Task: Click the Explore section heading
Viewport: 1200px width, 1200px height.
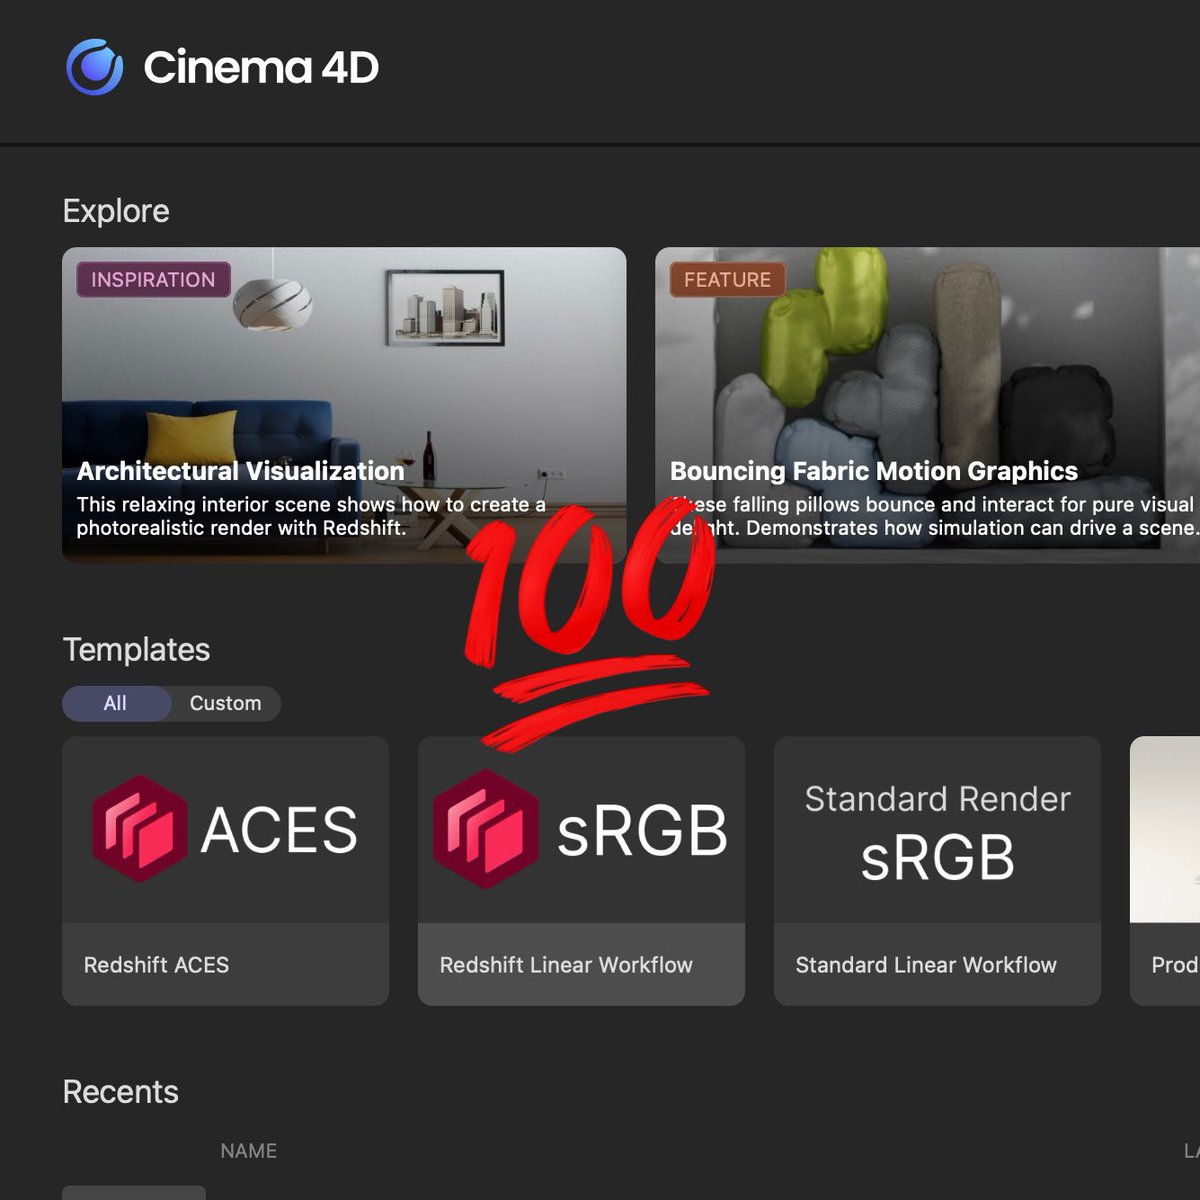Action: [x=116, y=211]
